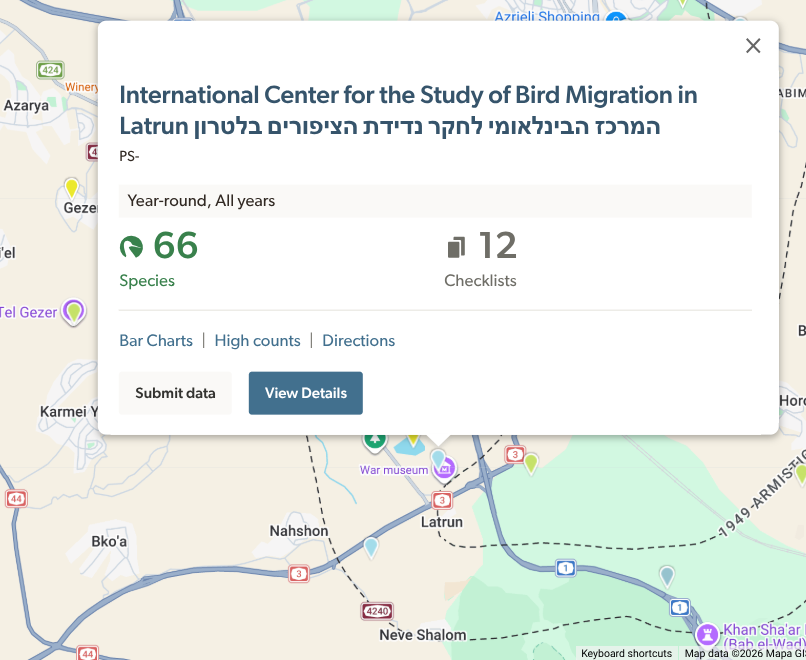Click the PS- region code text

tap(129, 156)
